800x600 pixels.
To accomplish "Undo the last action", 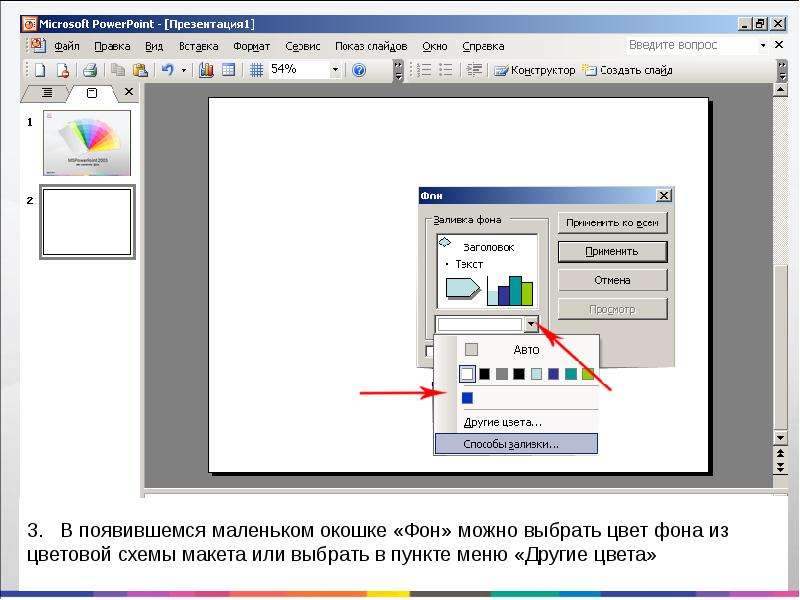I will point(168,70).
